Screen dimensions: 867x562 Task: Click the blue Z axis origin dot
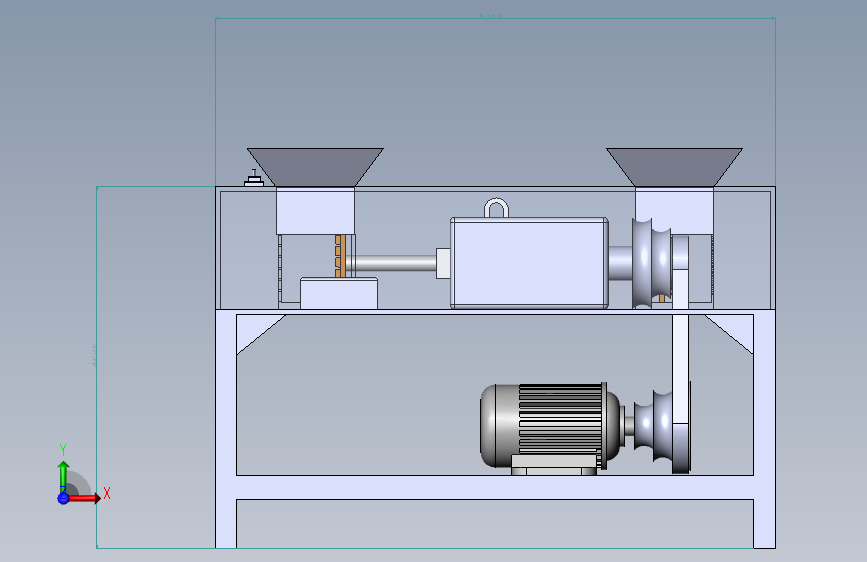tap(63, 498)
